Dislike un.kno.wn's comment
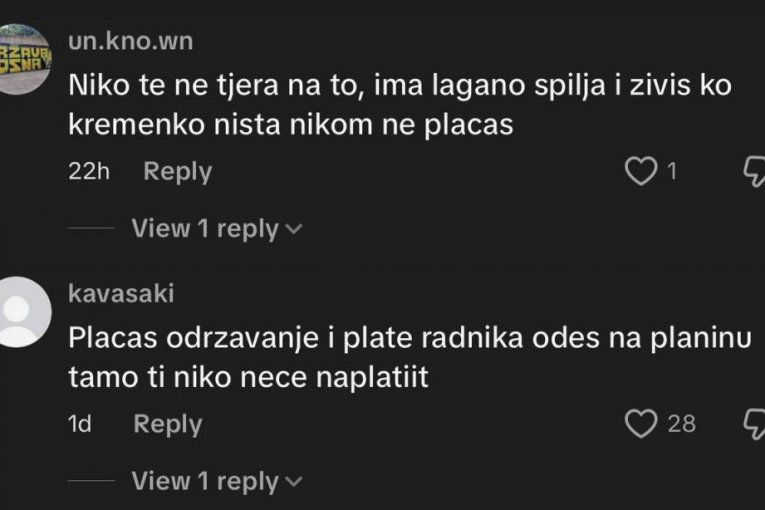This screenshot has width=765, height=510. tap(755, 172)
